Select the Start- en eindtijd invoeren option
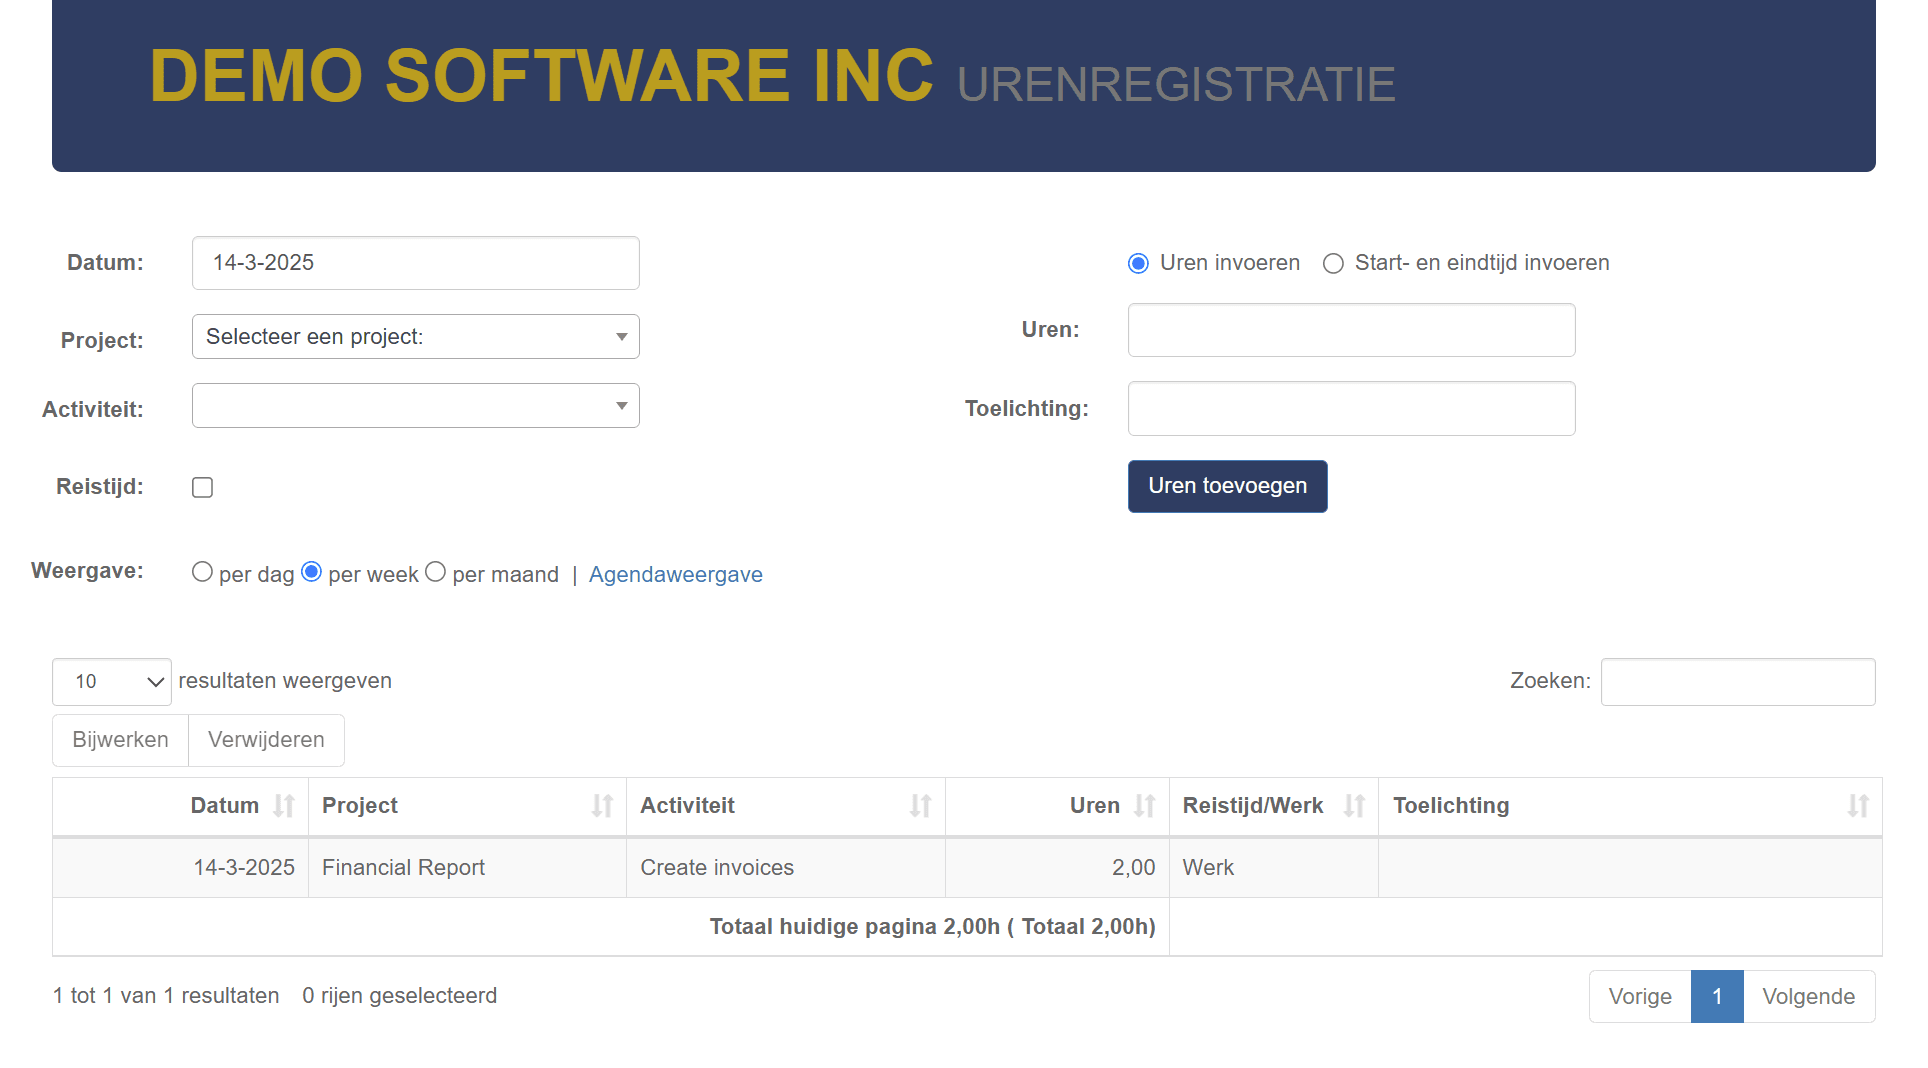 [1333, 263]
